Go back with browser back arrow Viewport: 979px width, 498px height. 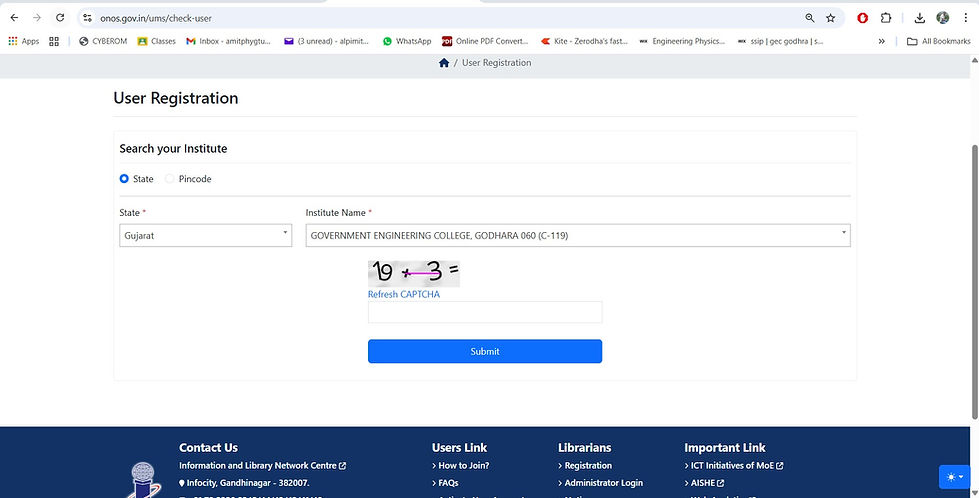14,18
